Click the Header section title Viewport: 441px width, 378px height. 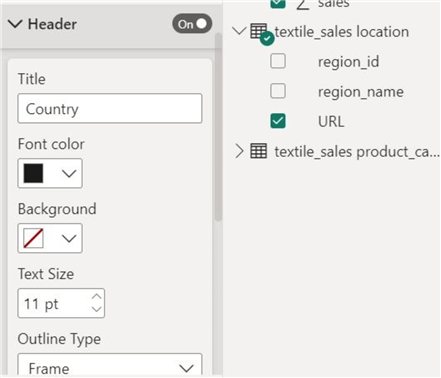52,24
